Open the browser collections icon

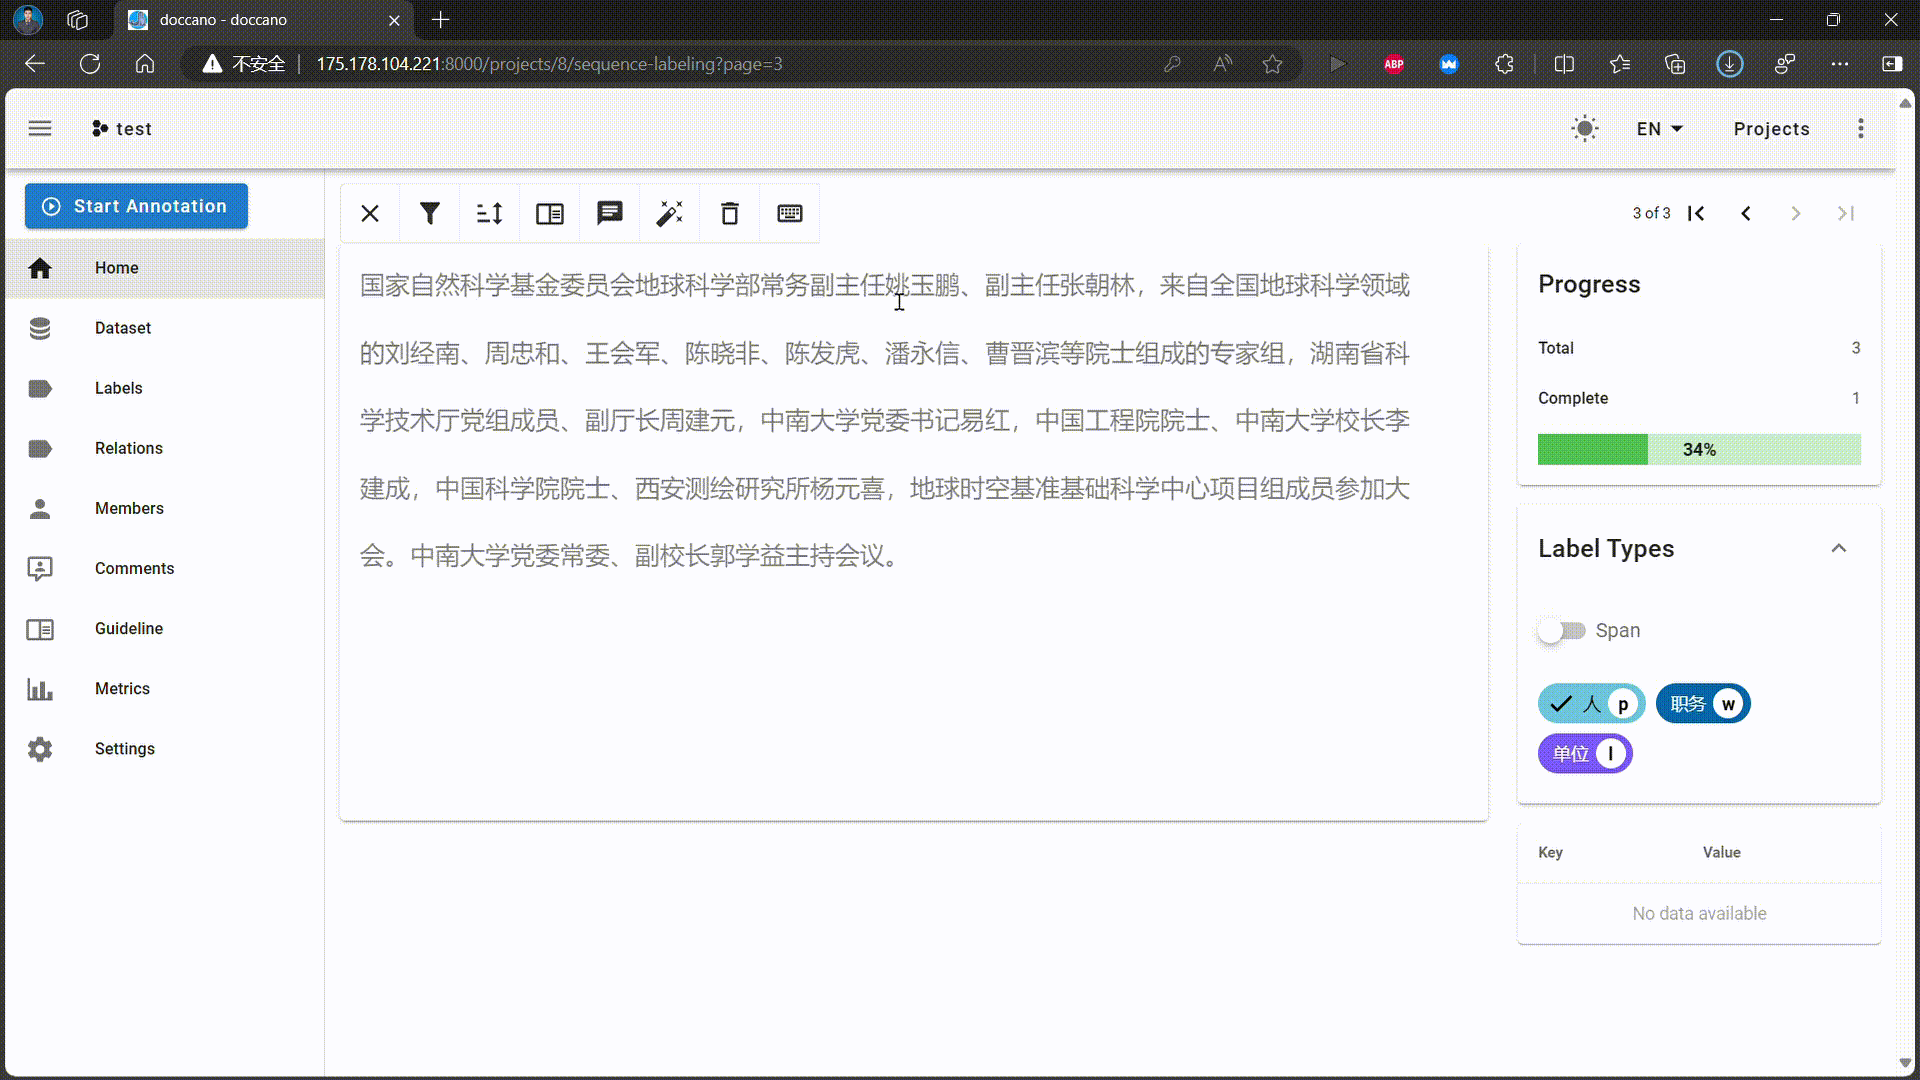[x=1675, y=64]
